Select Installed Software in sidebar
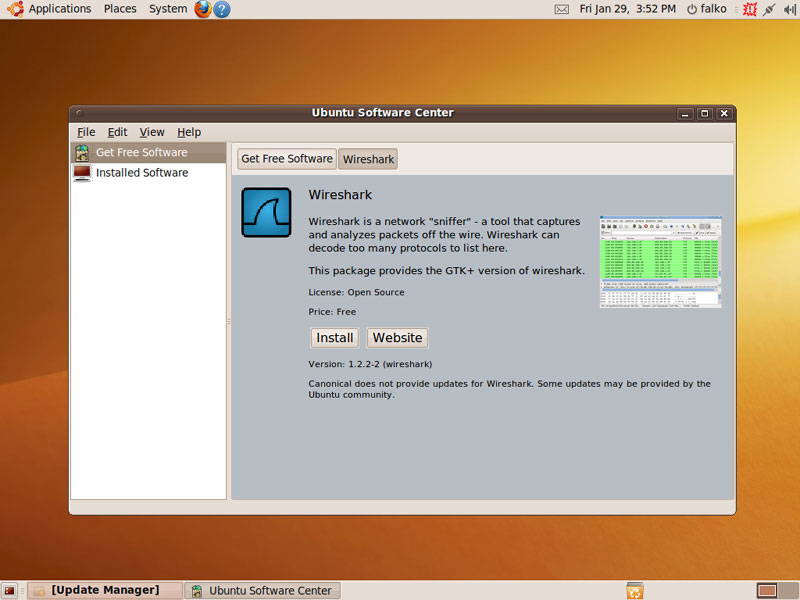This screenshot has height=600, width=800. 141,173
